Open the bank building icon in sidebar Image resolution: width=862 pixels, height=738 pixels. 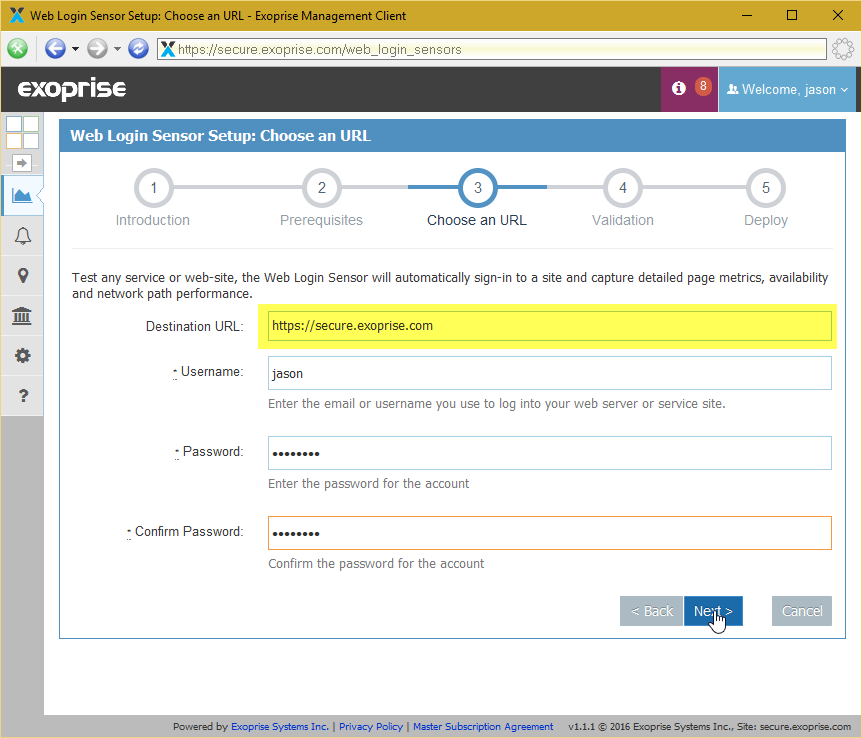tap(22, 316)
